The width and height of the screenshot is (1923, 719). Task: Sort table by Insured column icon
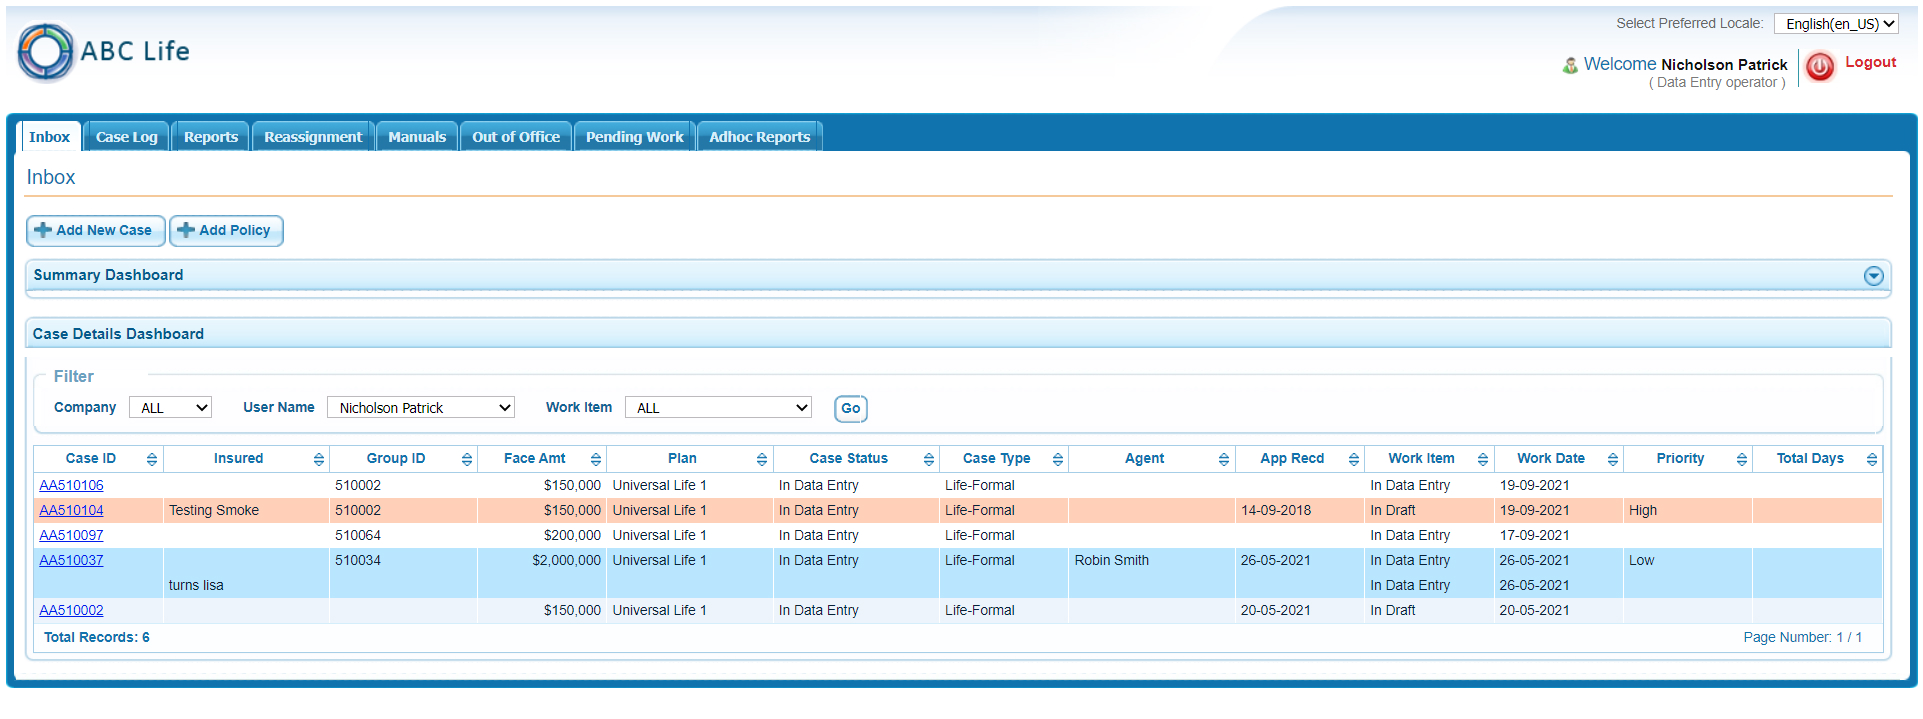[319, 459]
